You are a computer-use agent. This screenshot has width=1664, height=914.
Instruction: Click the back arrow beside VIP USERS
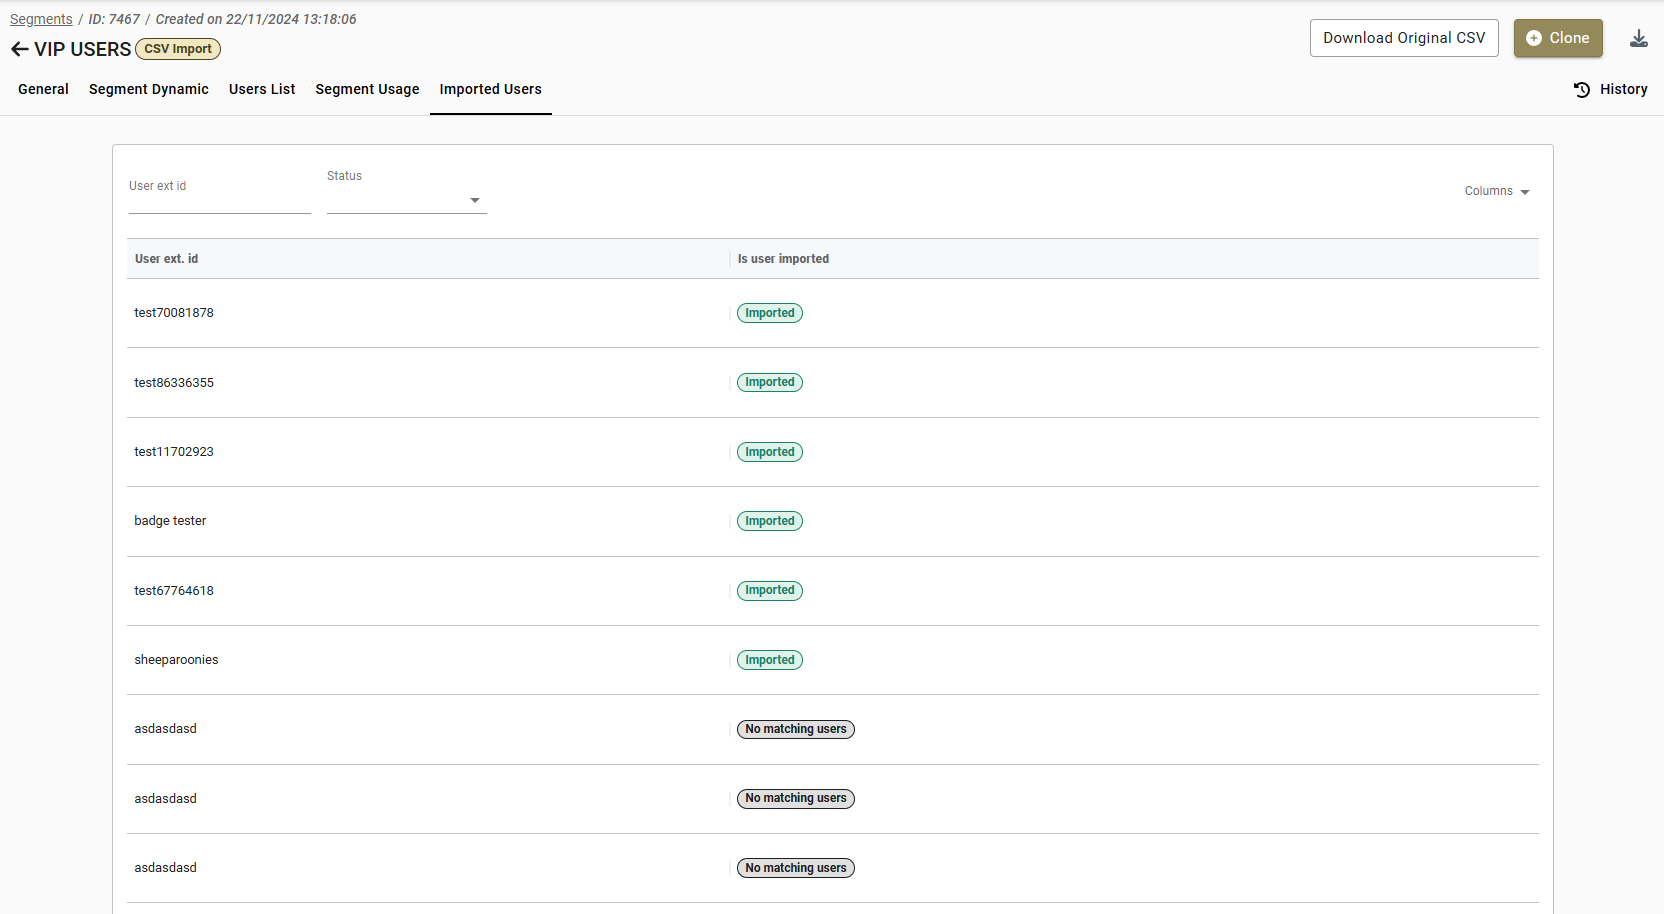19,49
